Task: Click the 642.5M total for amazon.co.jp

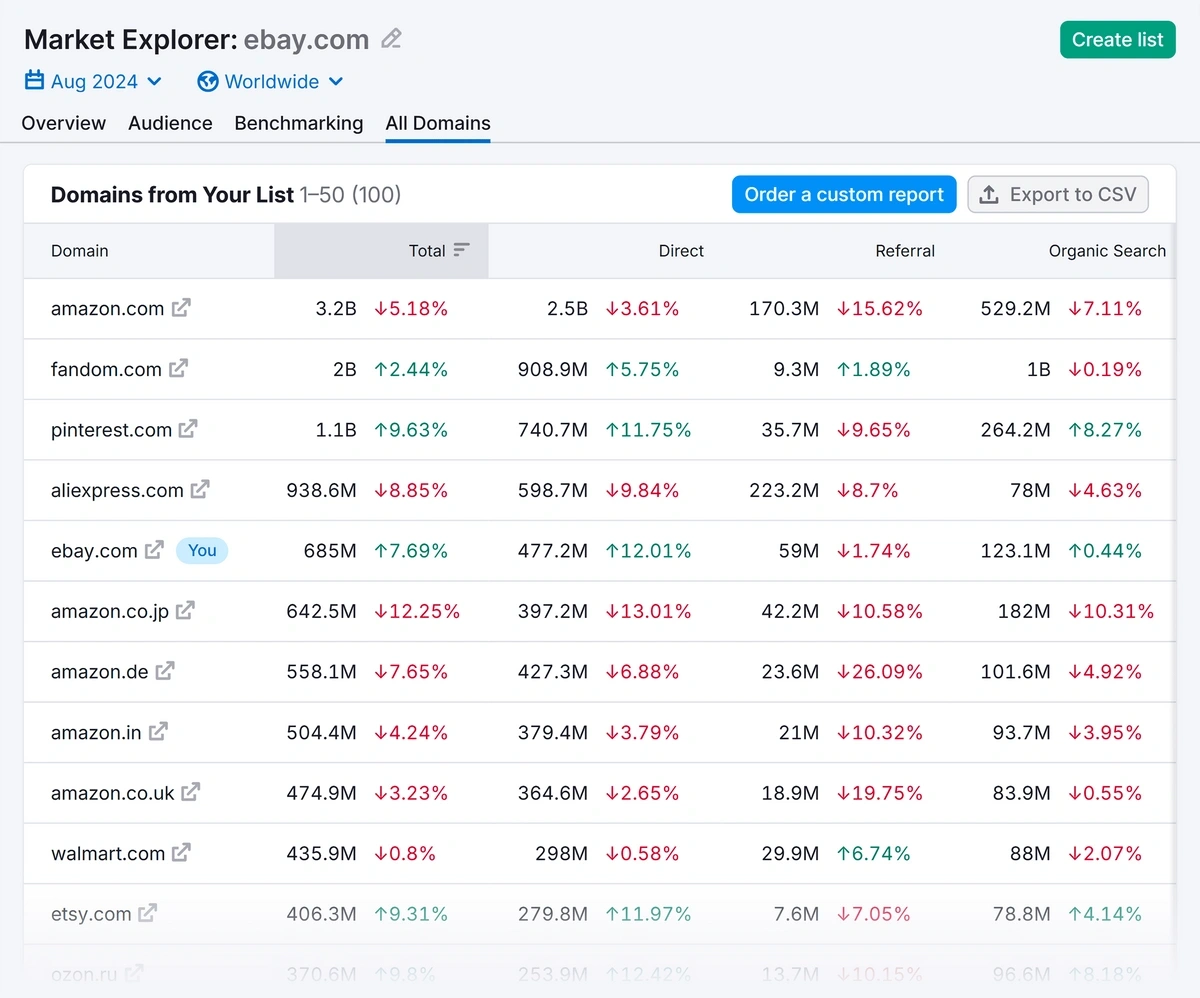Action: pos(321,611)
